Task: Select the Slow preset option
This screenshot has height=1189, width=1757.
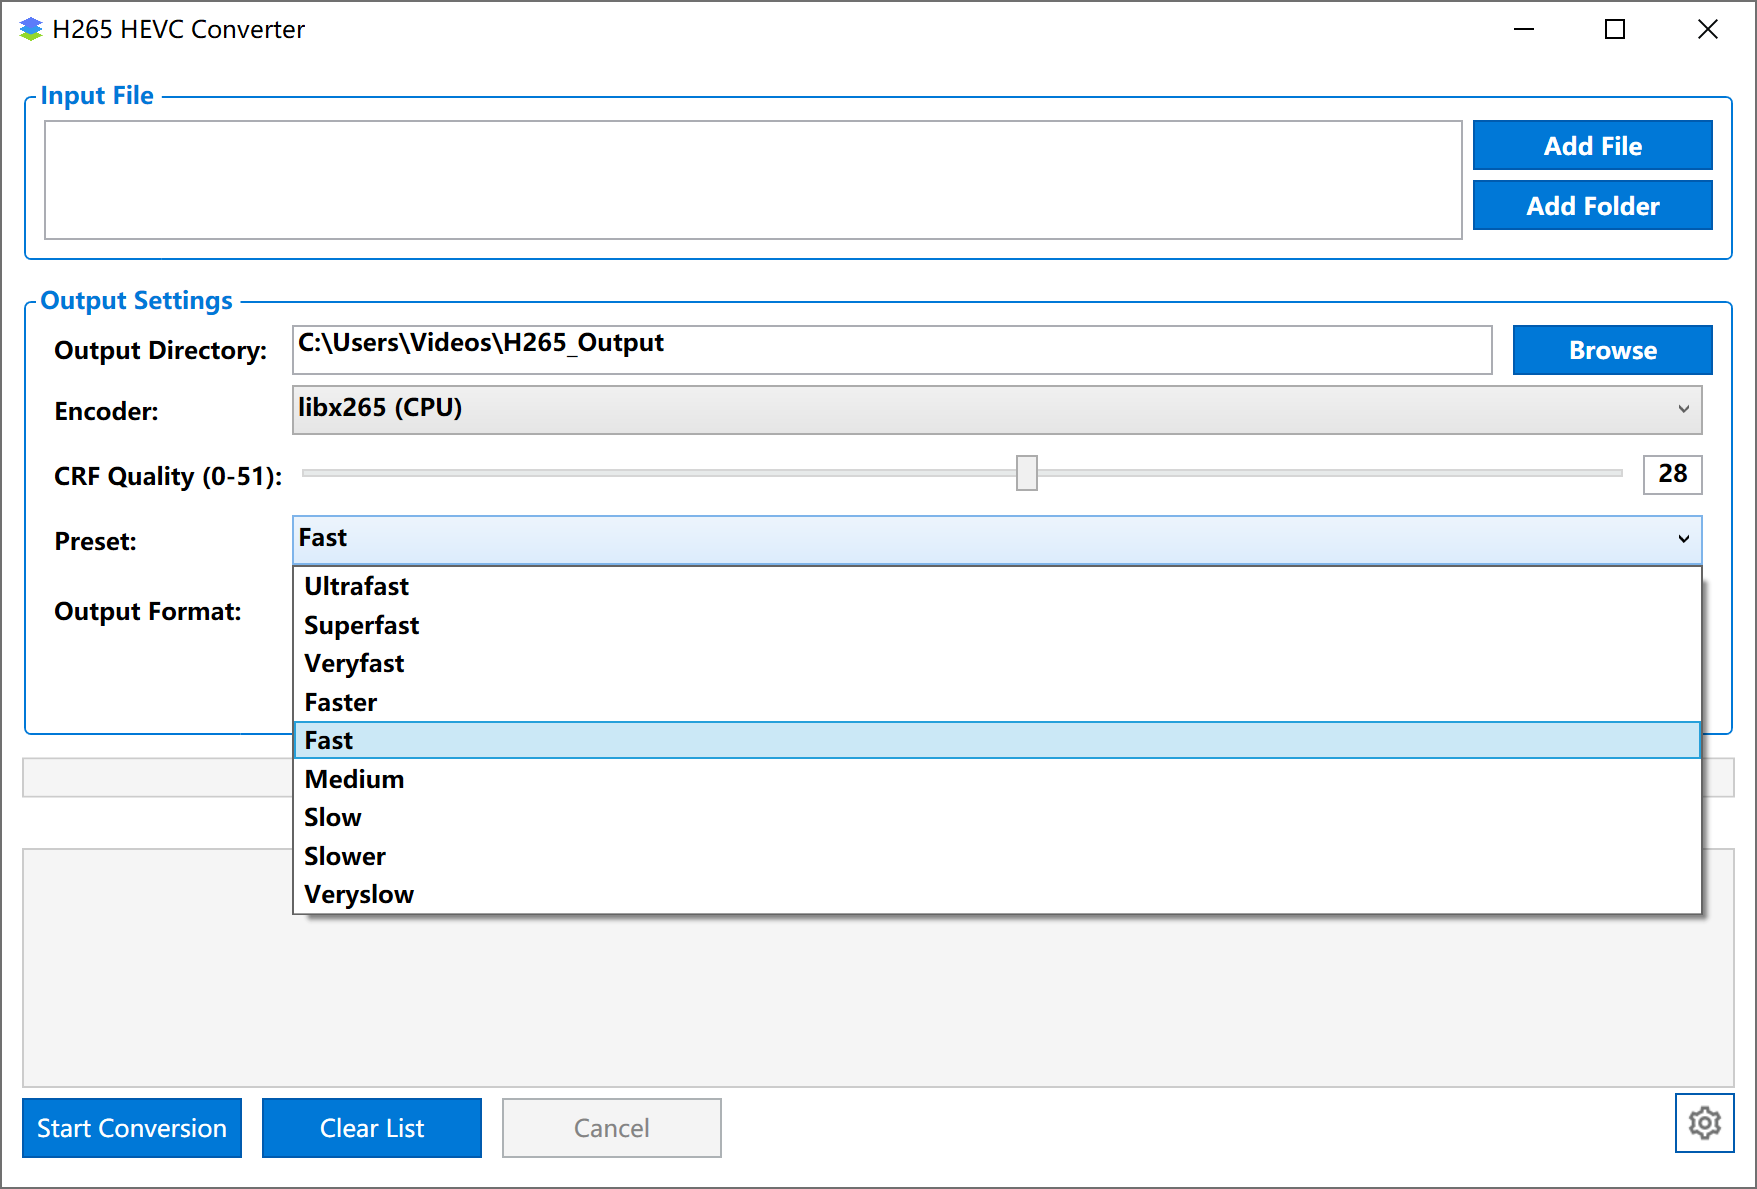Action: point(333,817)
